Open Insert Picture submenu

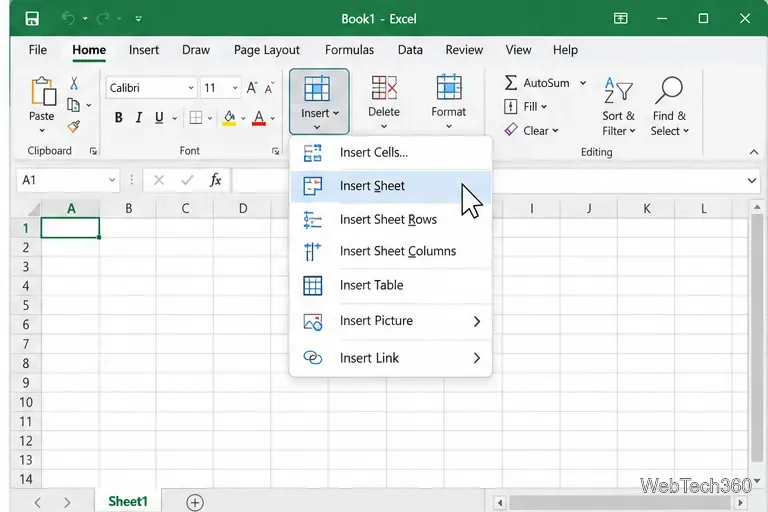pos(391,321)
